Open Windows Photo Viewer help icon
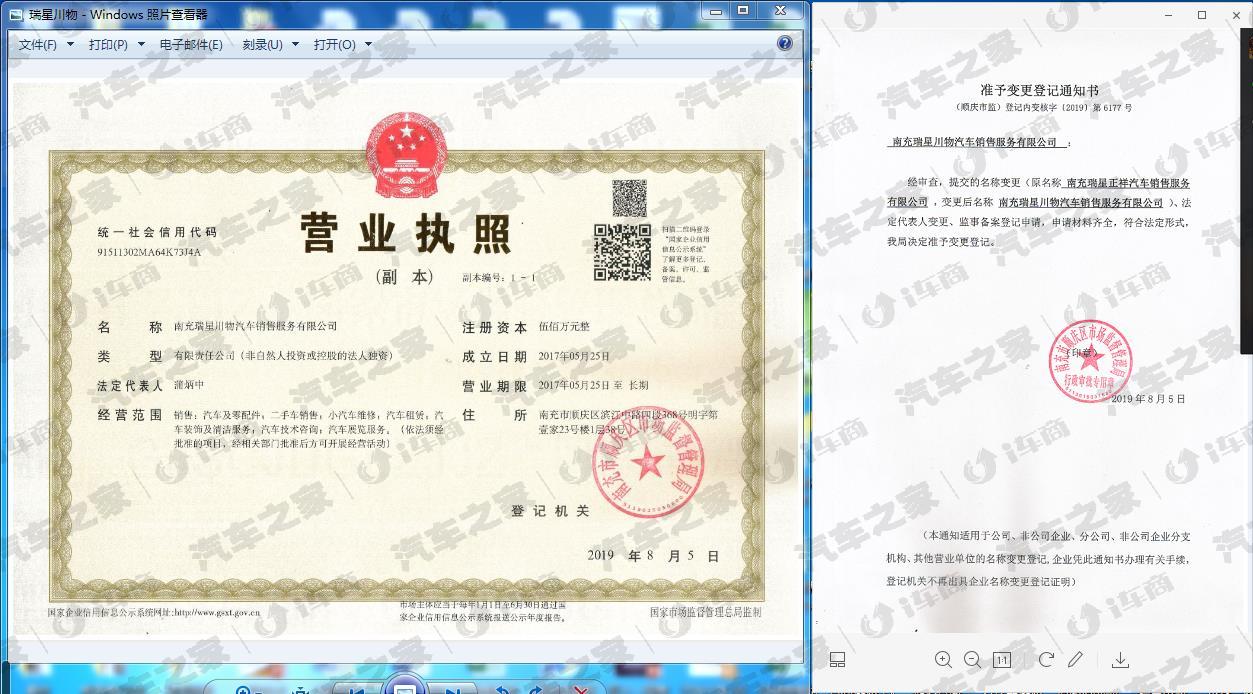 785,43
